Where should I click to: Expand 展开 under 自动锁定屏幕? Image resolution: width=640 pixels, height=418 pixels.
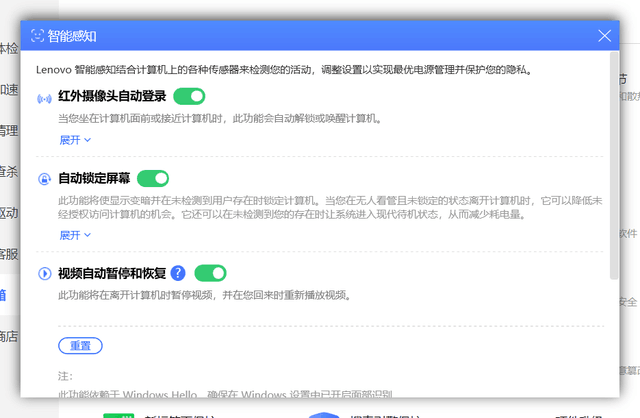75,235
